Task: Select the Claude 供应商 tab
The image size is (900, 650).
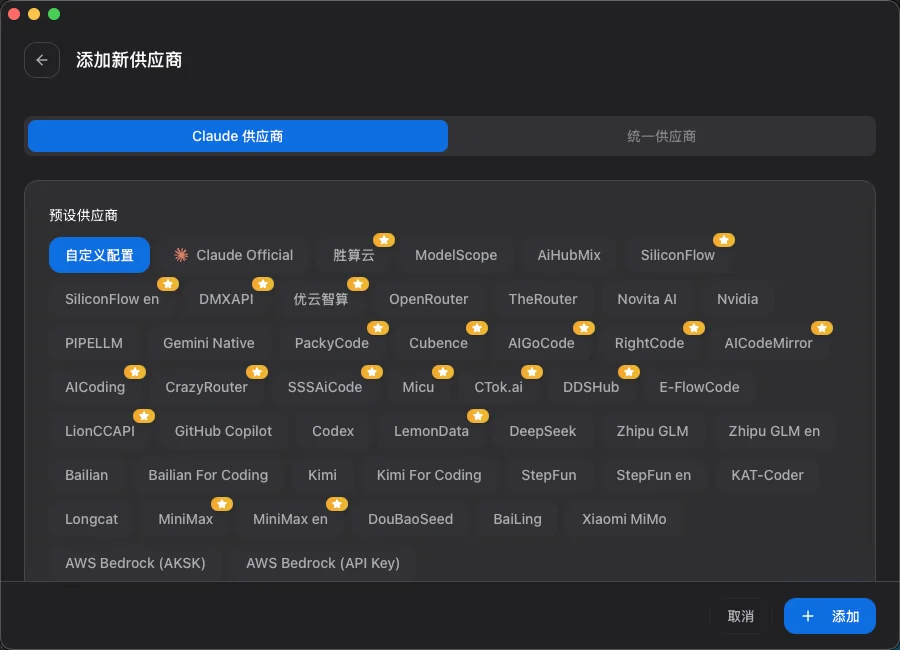Action: [237, 136]
